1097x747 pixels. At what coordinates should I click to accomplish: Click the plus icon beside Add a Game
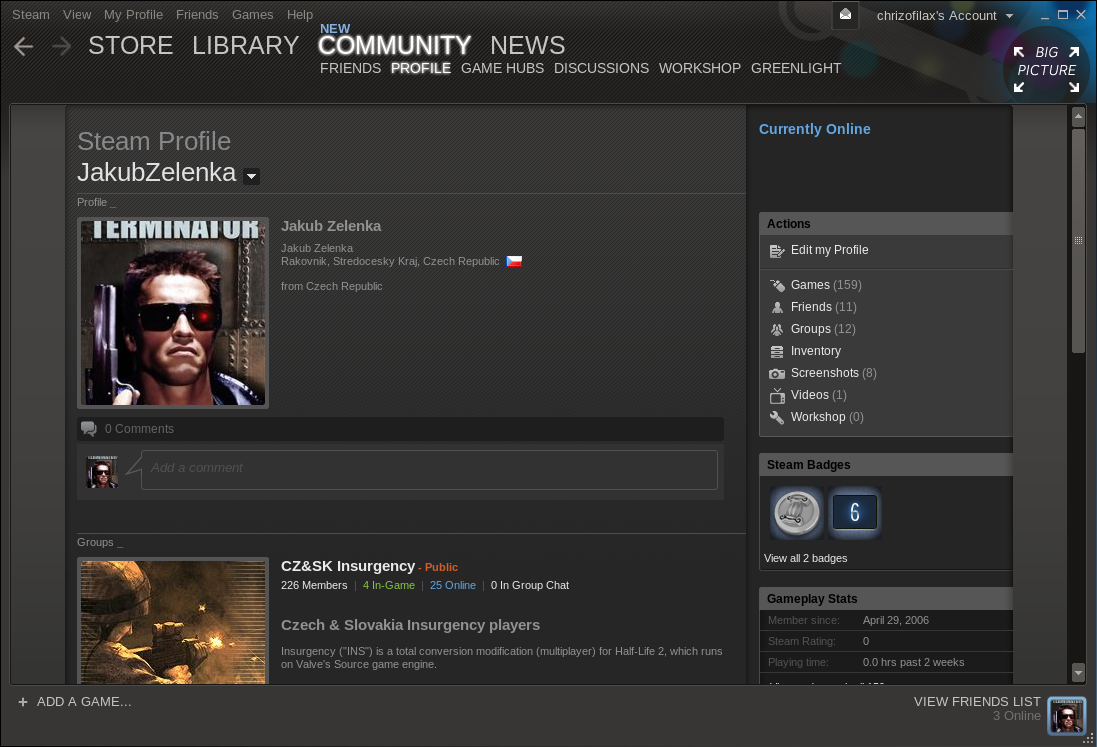pyautogui.click(x=23, y=702)
